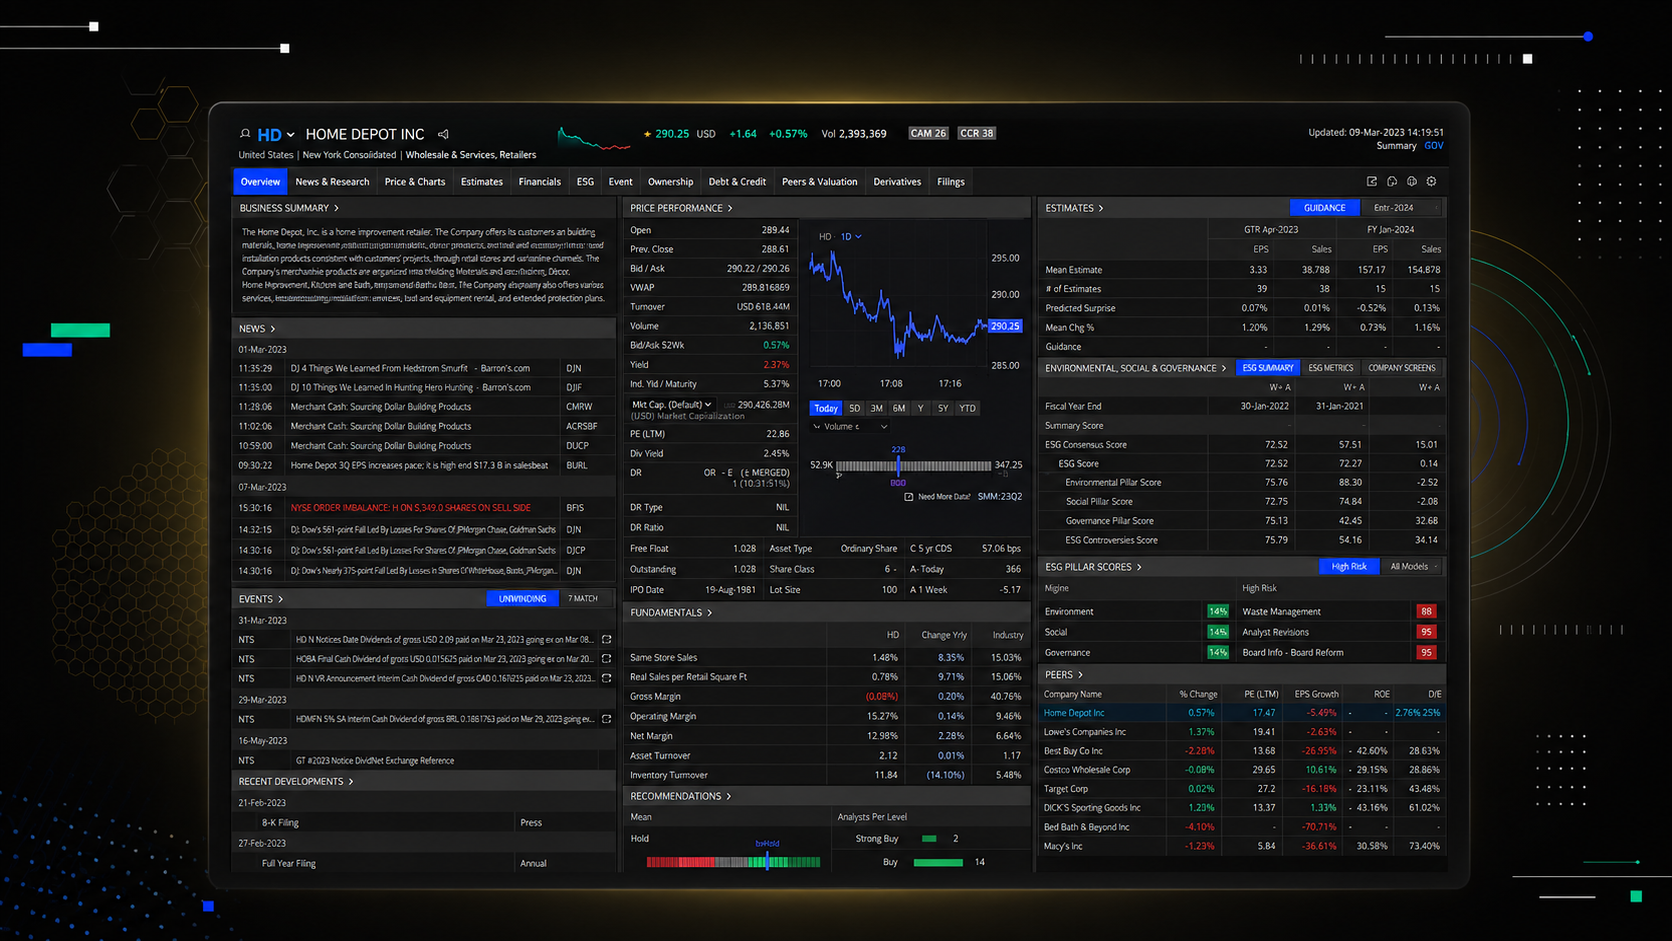Screen dimensions: 1672x941
Task: Expand the Events section header
Action: click(x=261, y=599)
